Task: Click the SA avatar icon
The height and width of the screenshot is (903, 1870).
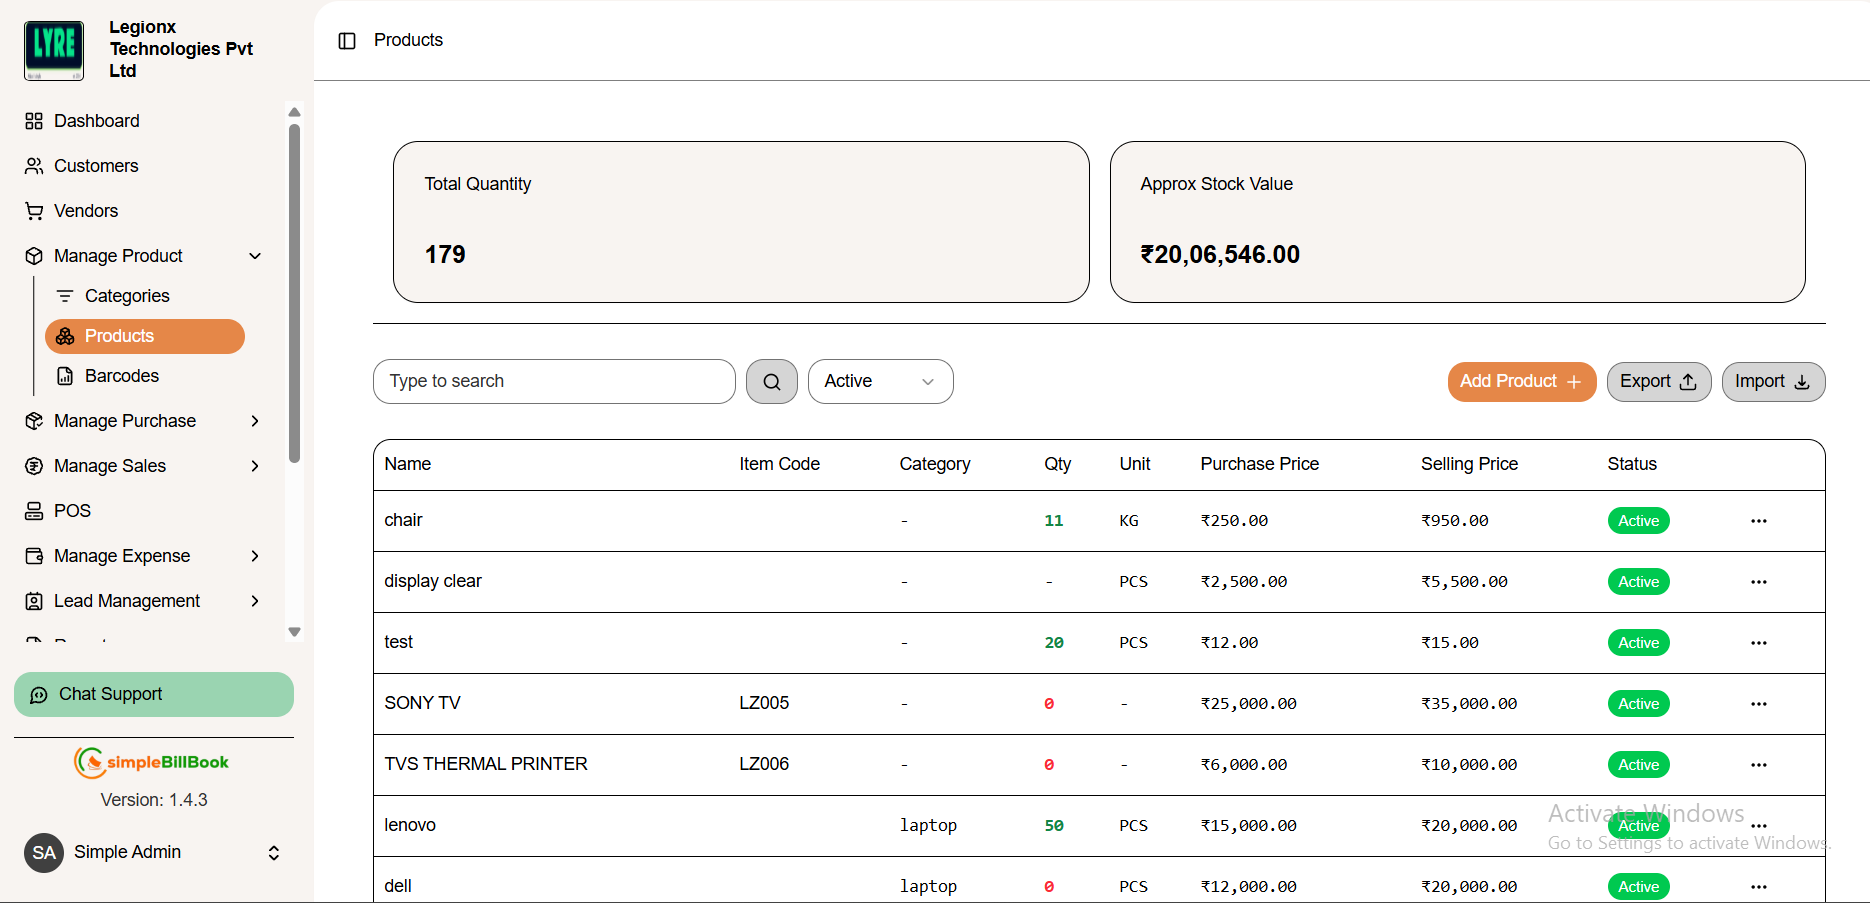Action: click(x=44, y=853)
